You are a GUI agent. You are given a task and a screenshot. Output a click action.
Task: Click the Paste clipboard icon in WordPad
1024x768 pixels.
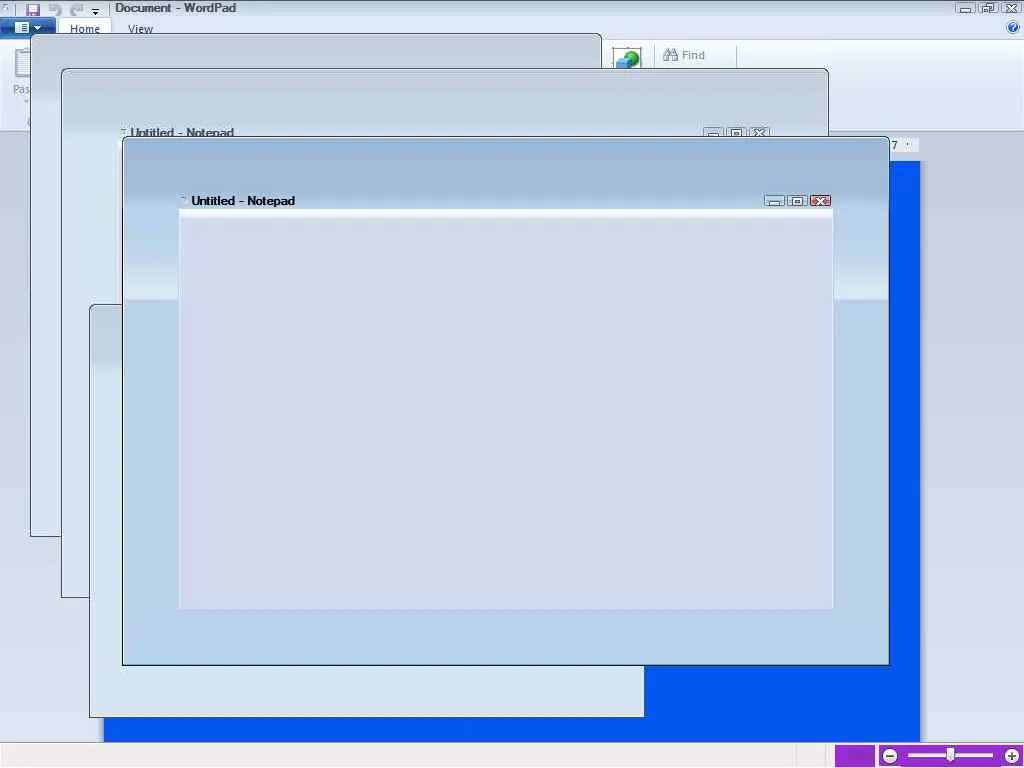click(22, 62)
